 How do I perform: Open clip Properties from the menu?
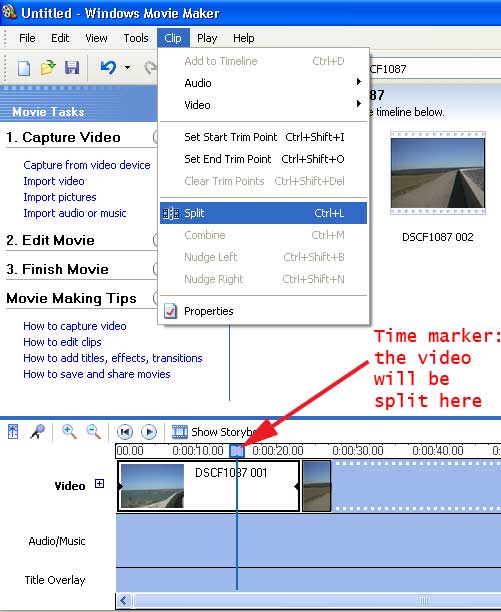point(263,311)
